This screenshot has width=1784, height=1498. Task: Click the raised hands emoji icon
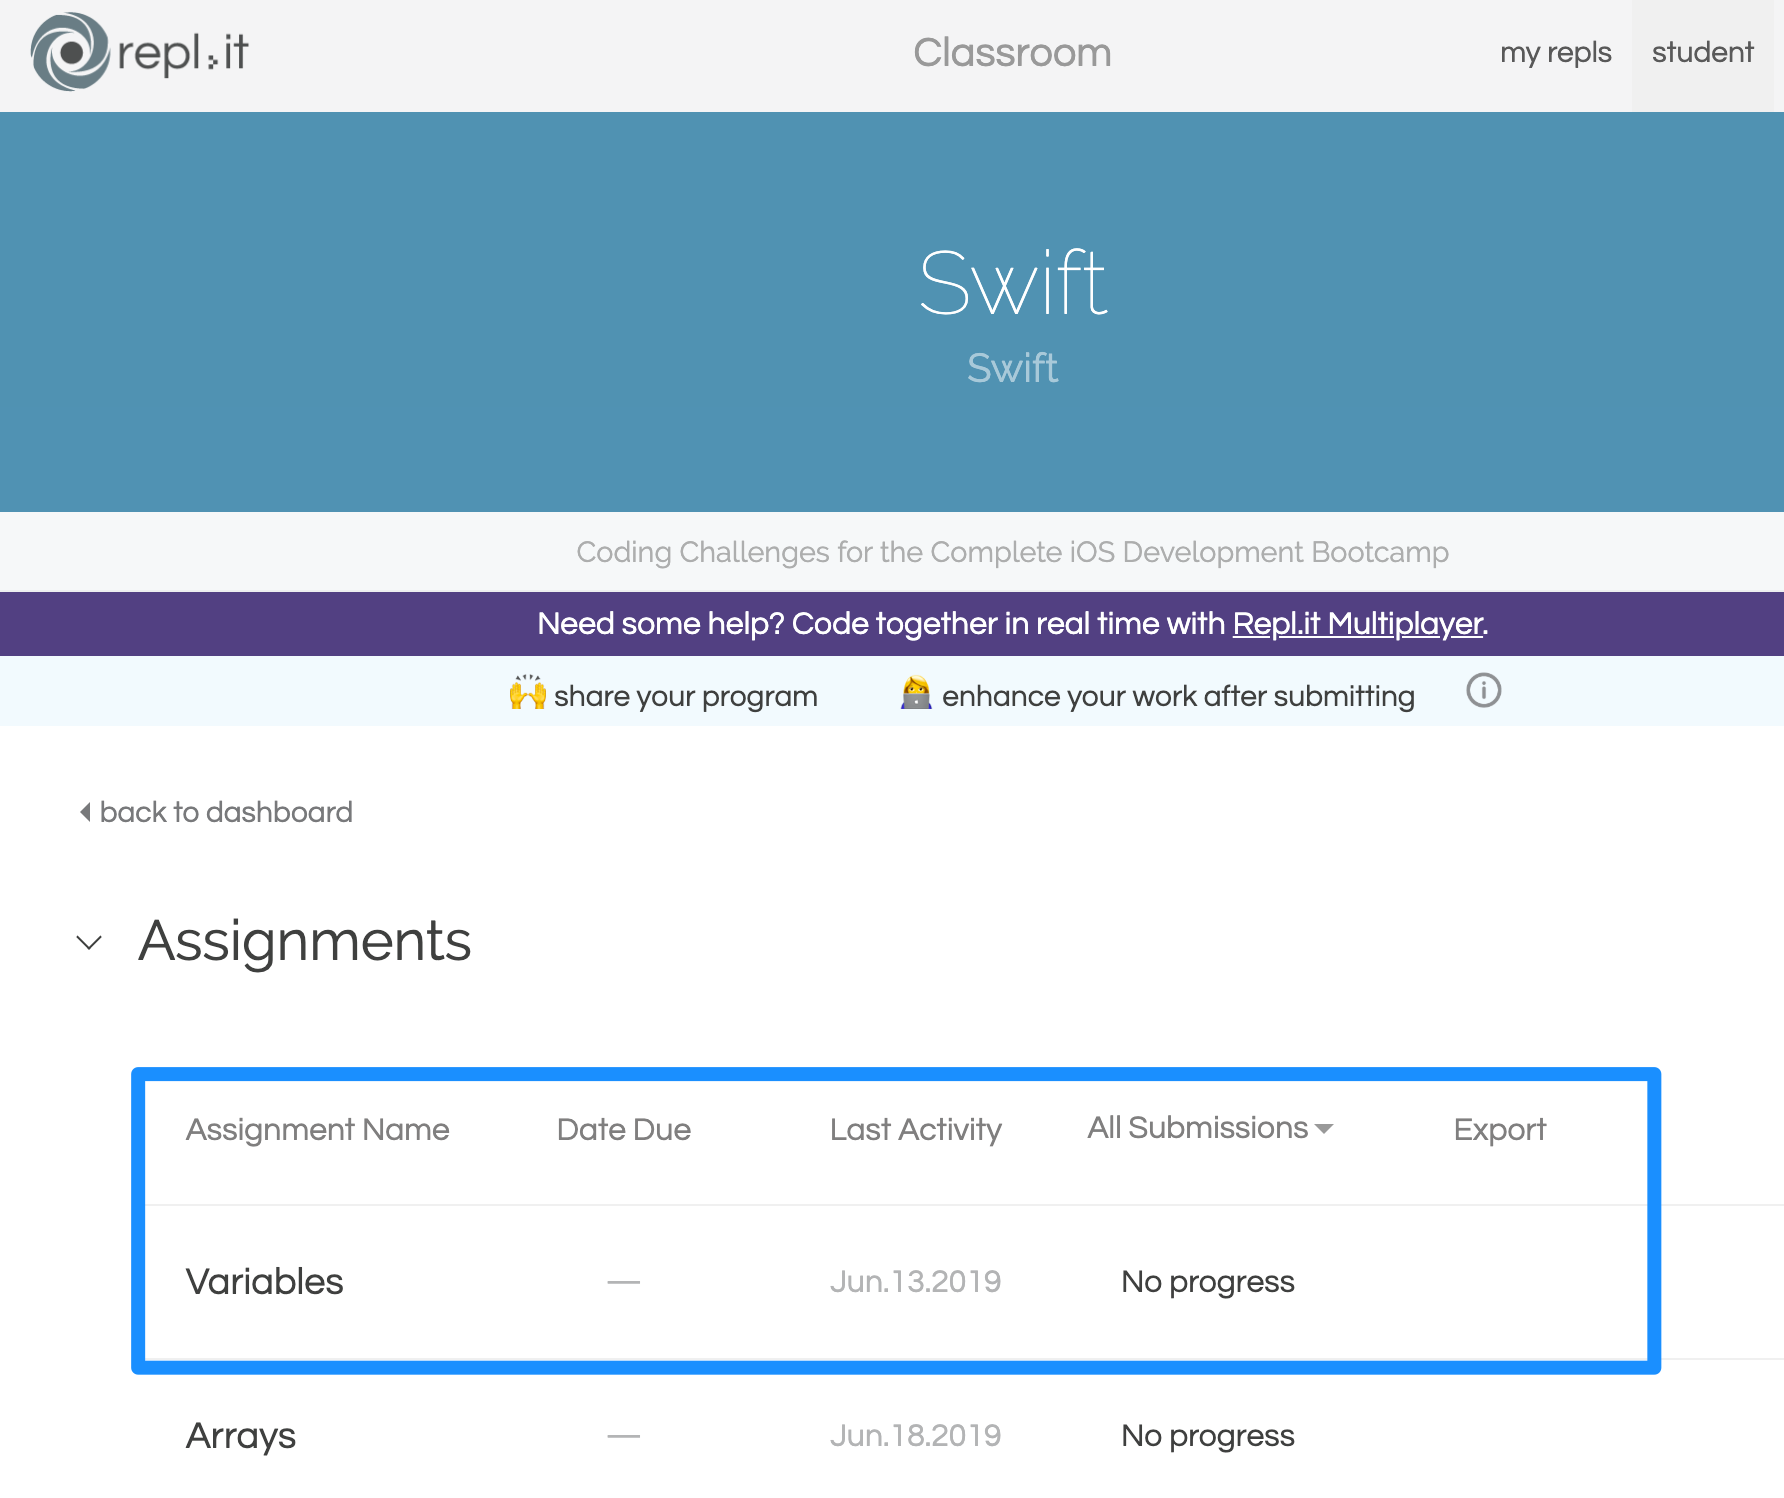[x=528, y=693]
